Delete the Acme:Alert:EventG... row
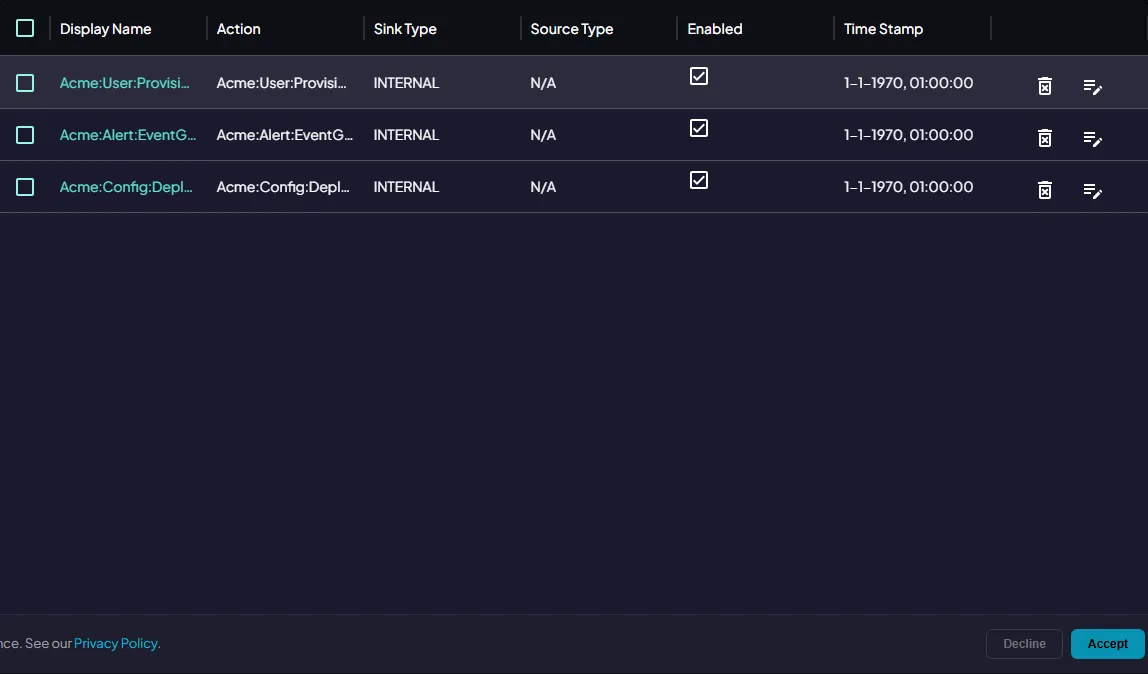The height and width of the screenshot is (674, 1148). pos(1045,138)
